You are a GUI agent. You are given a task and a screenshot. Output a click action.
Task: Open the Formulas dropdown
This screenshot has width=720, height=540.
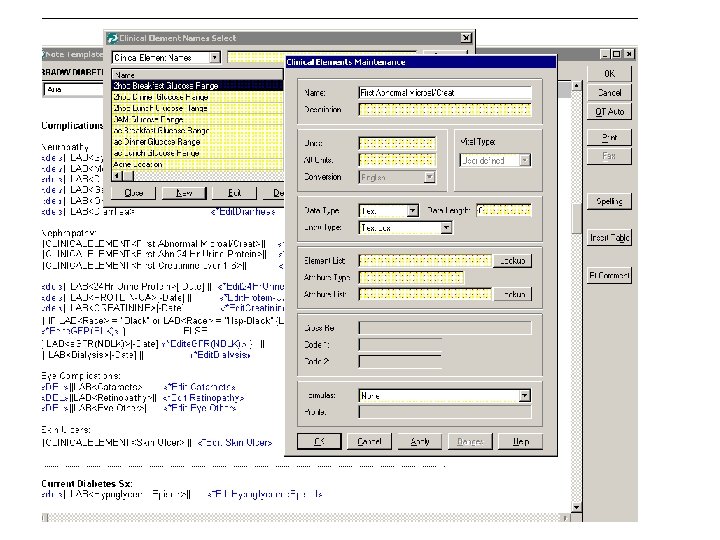coord(524,396)
